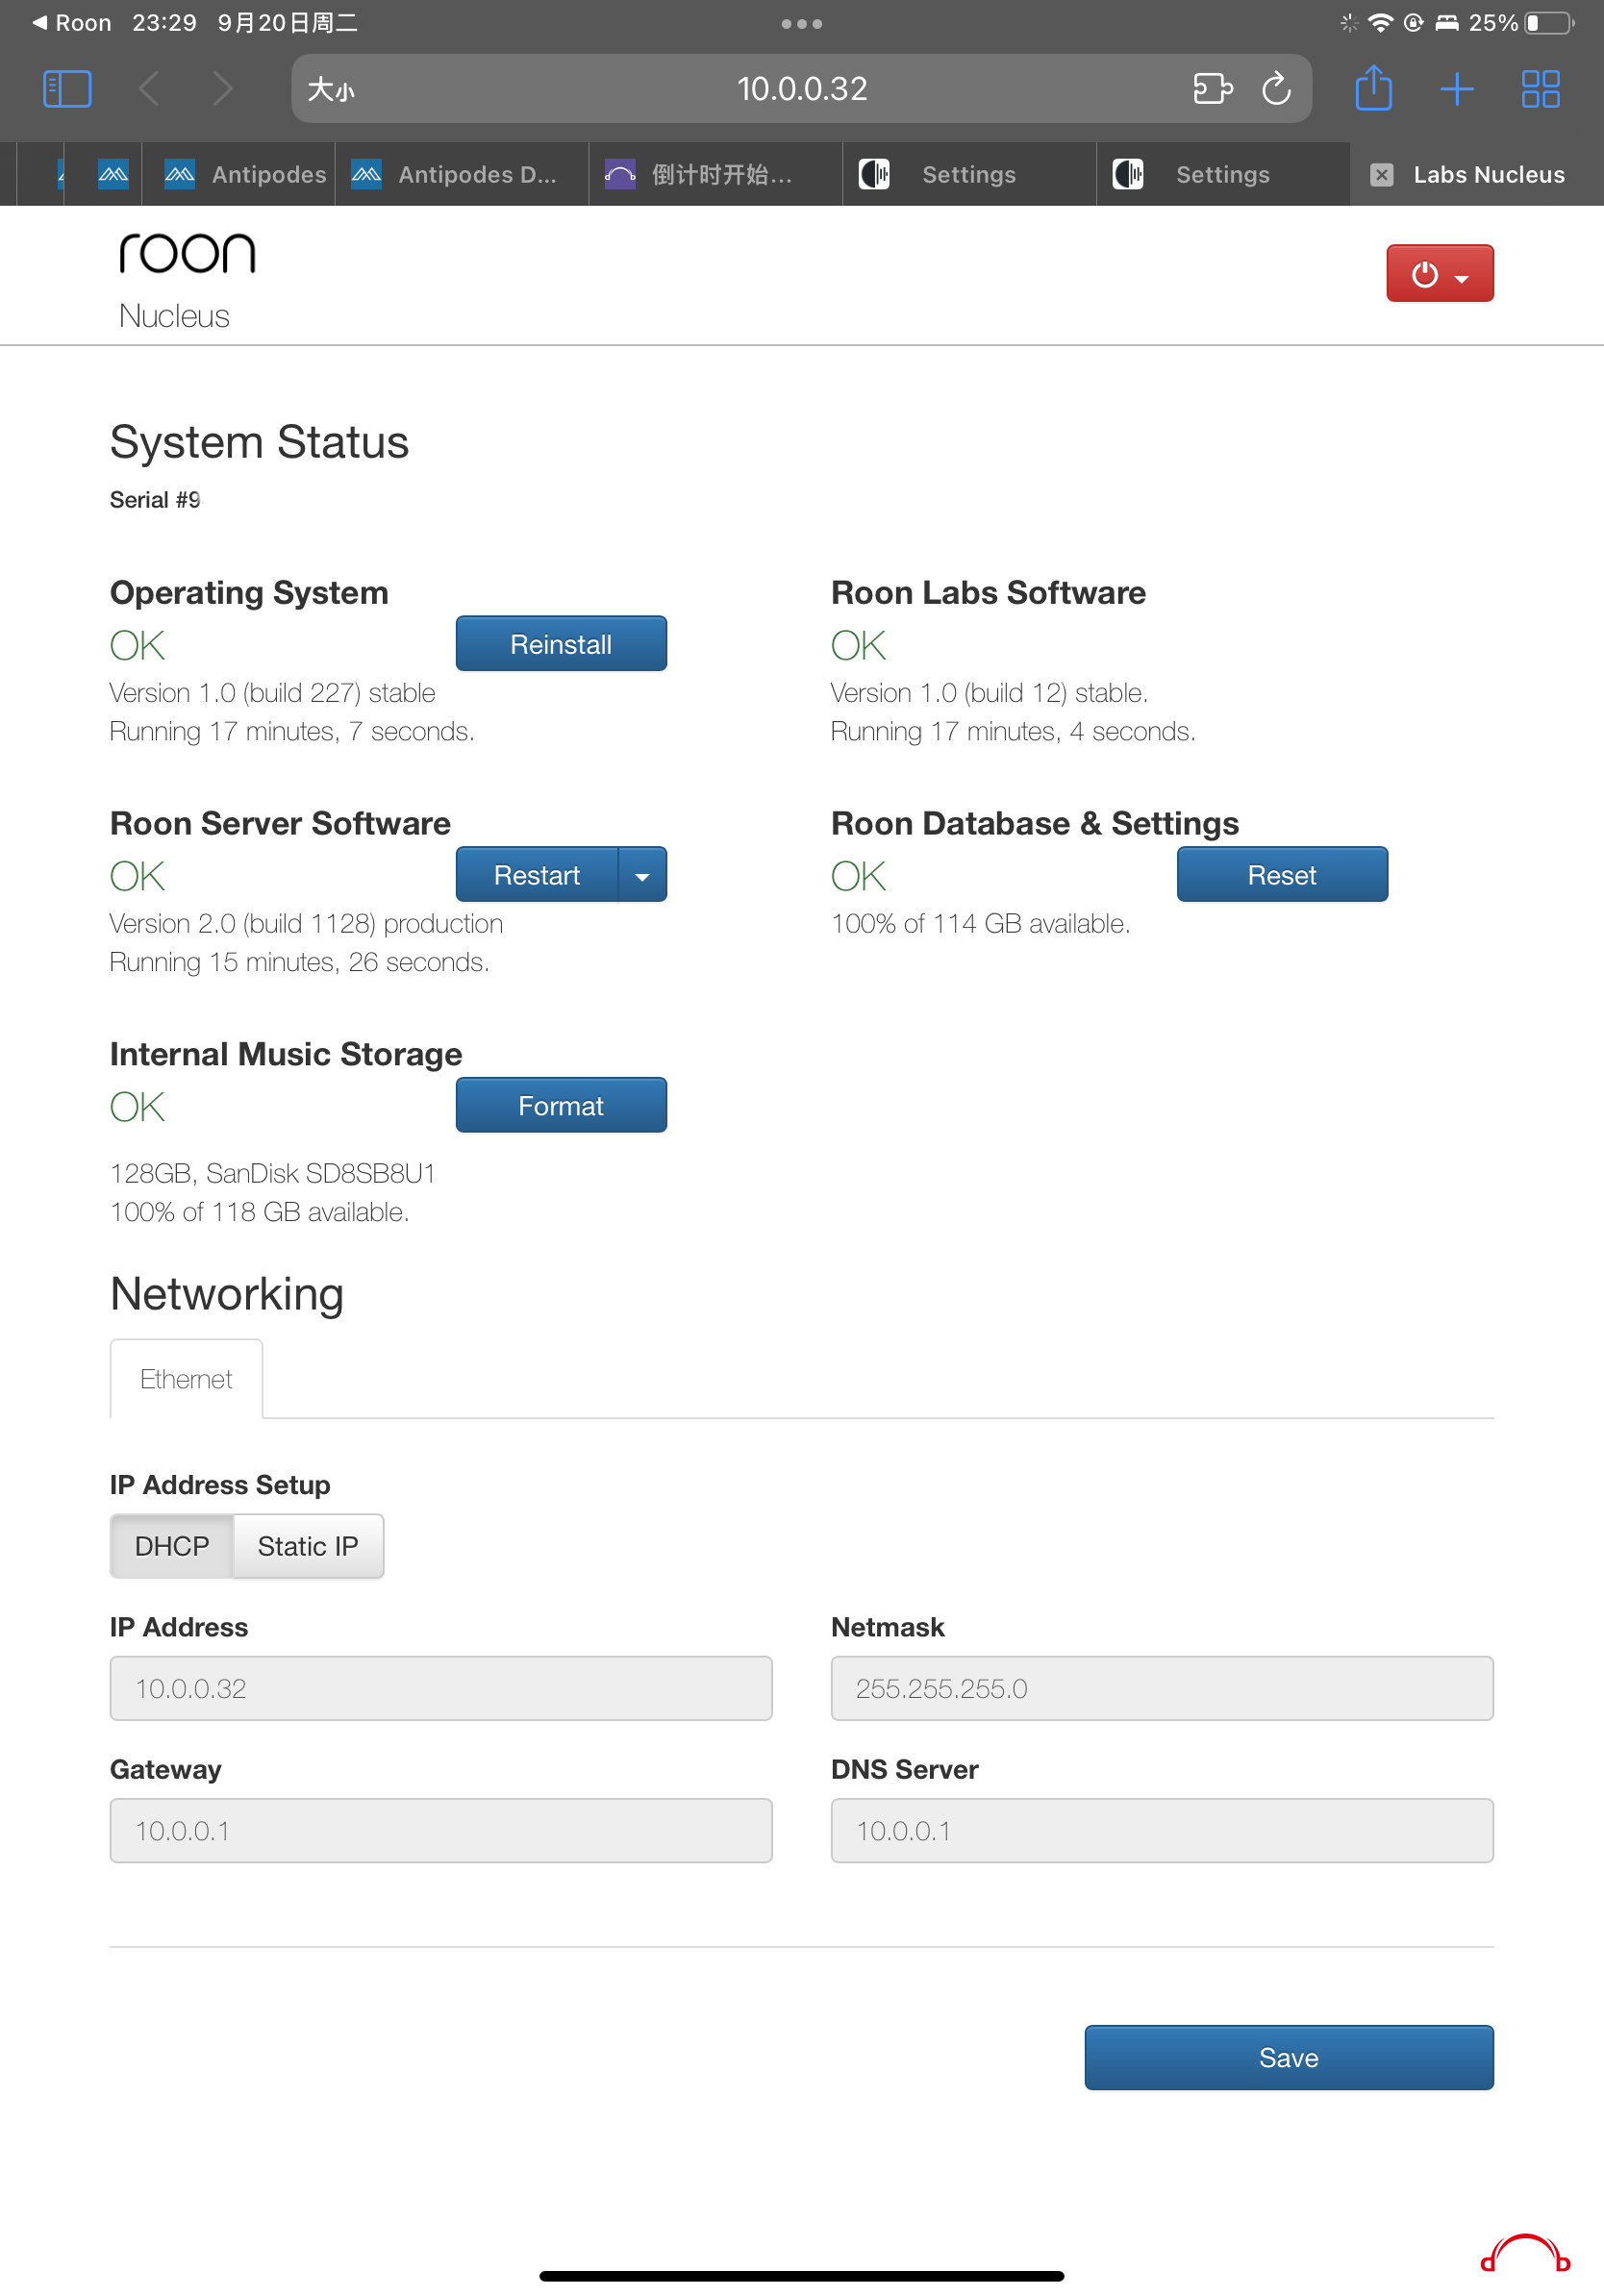Image resolution: width=1604 pixels, height=2296 pixels.
Task: Open the text size (大小) page menu
Action: (331, 90)
